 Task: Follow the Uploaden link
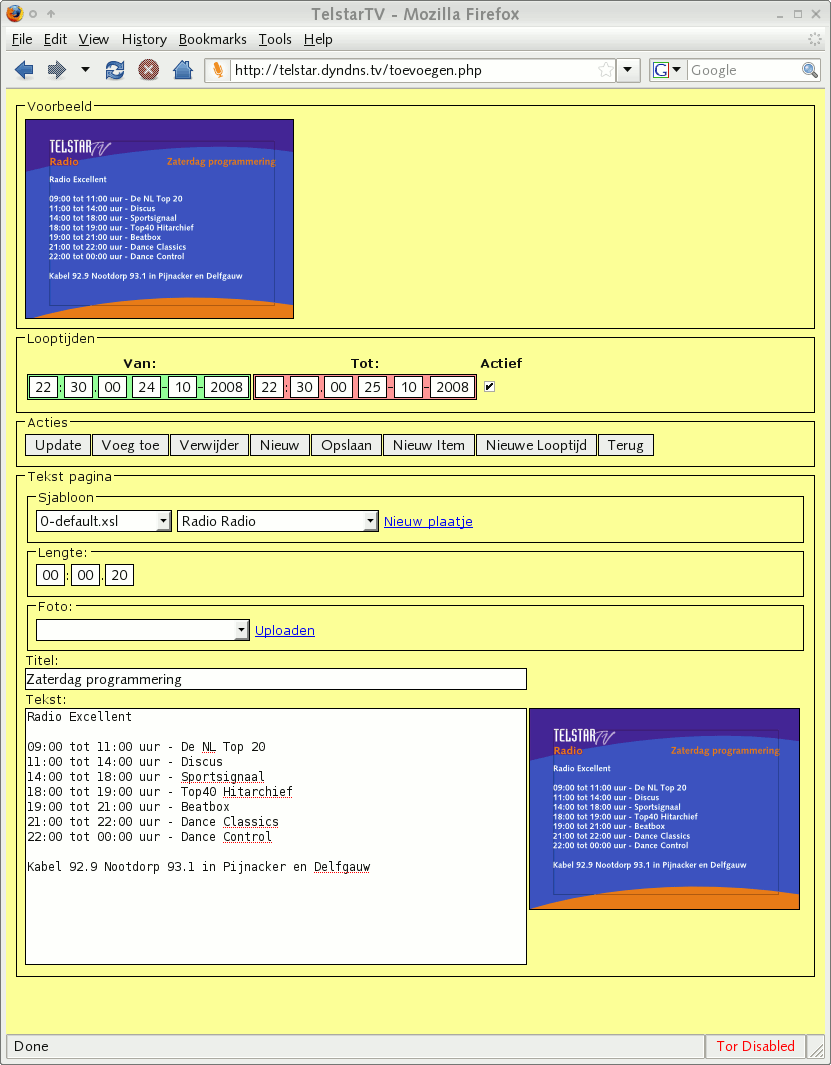[x=285, y=630]
